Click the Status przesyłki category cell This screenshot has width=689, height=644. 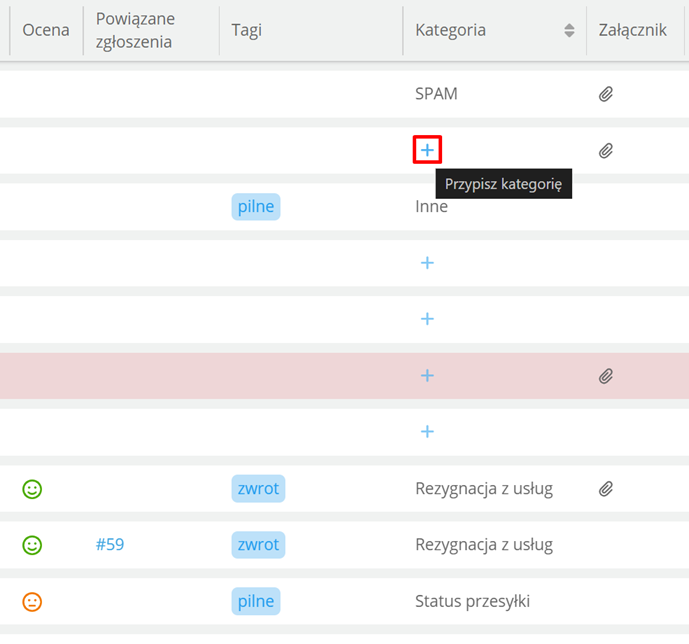[472, 601]
